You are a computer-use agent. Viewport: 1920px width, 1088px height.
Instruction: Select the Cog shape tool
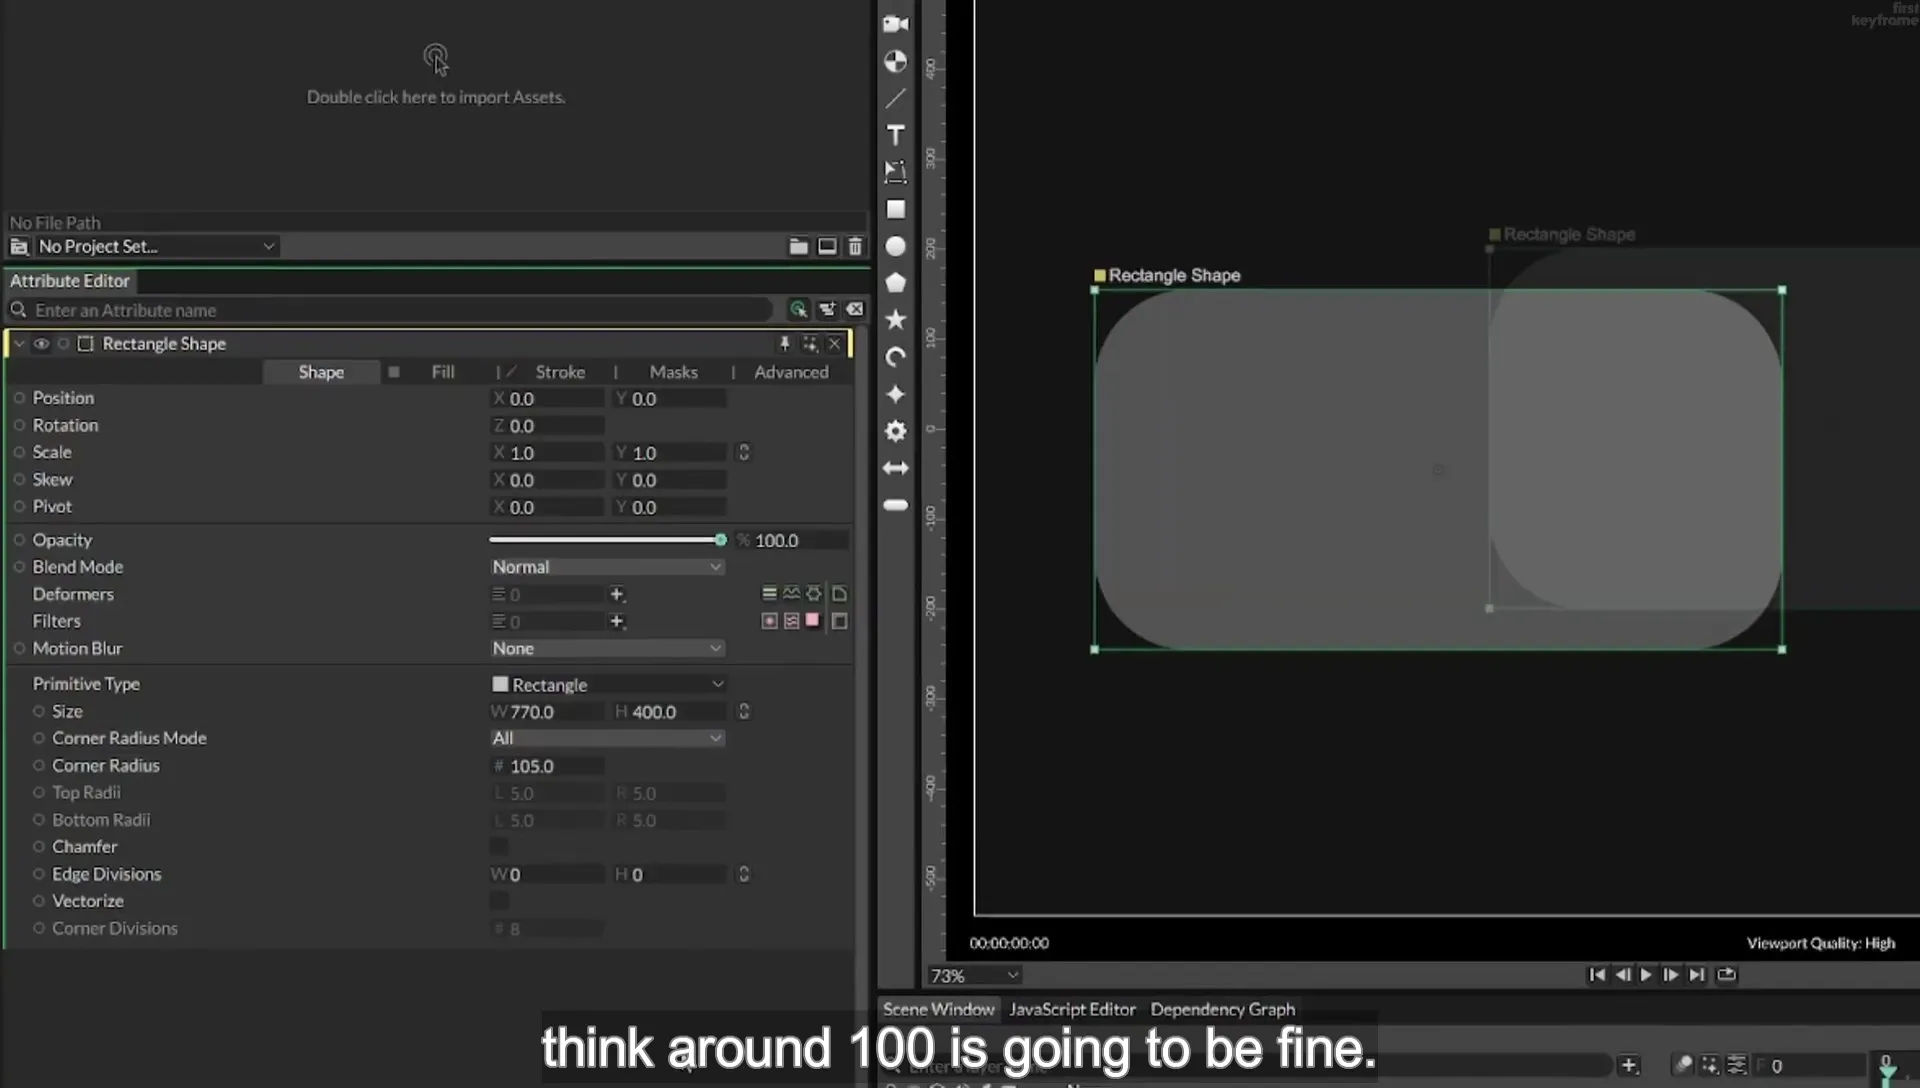895,431
